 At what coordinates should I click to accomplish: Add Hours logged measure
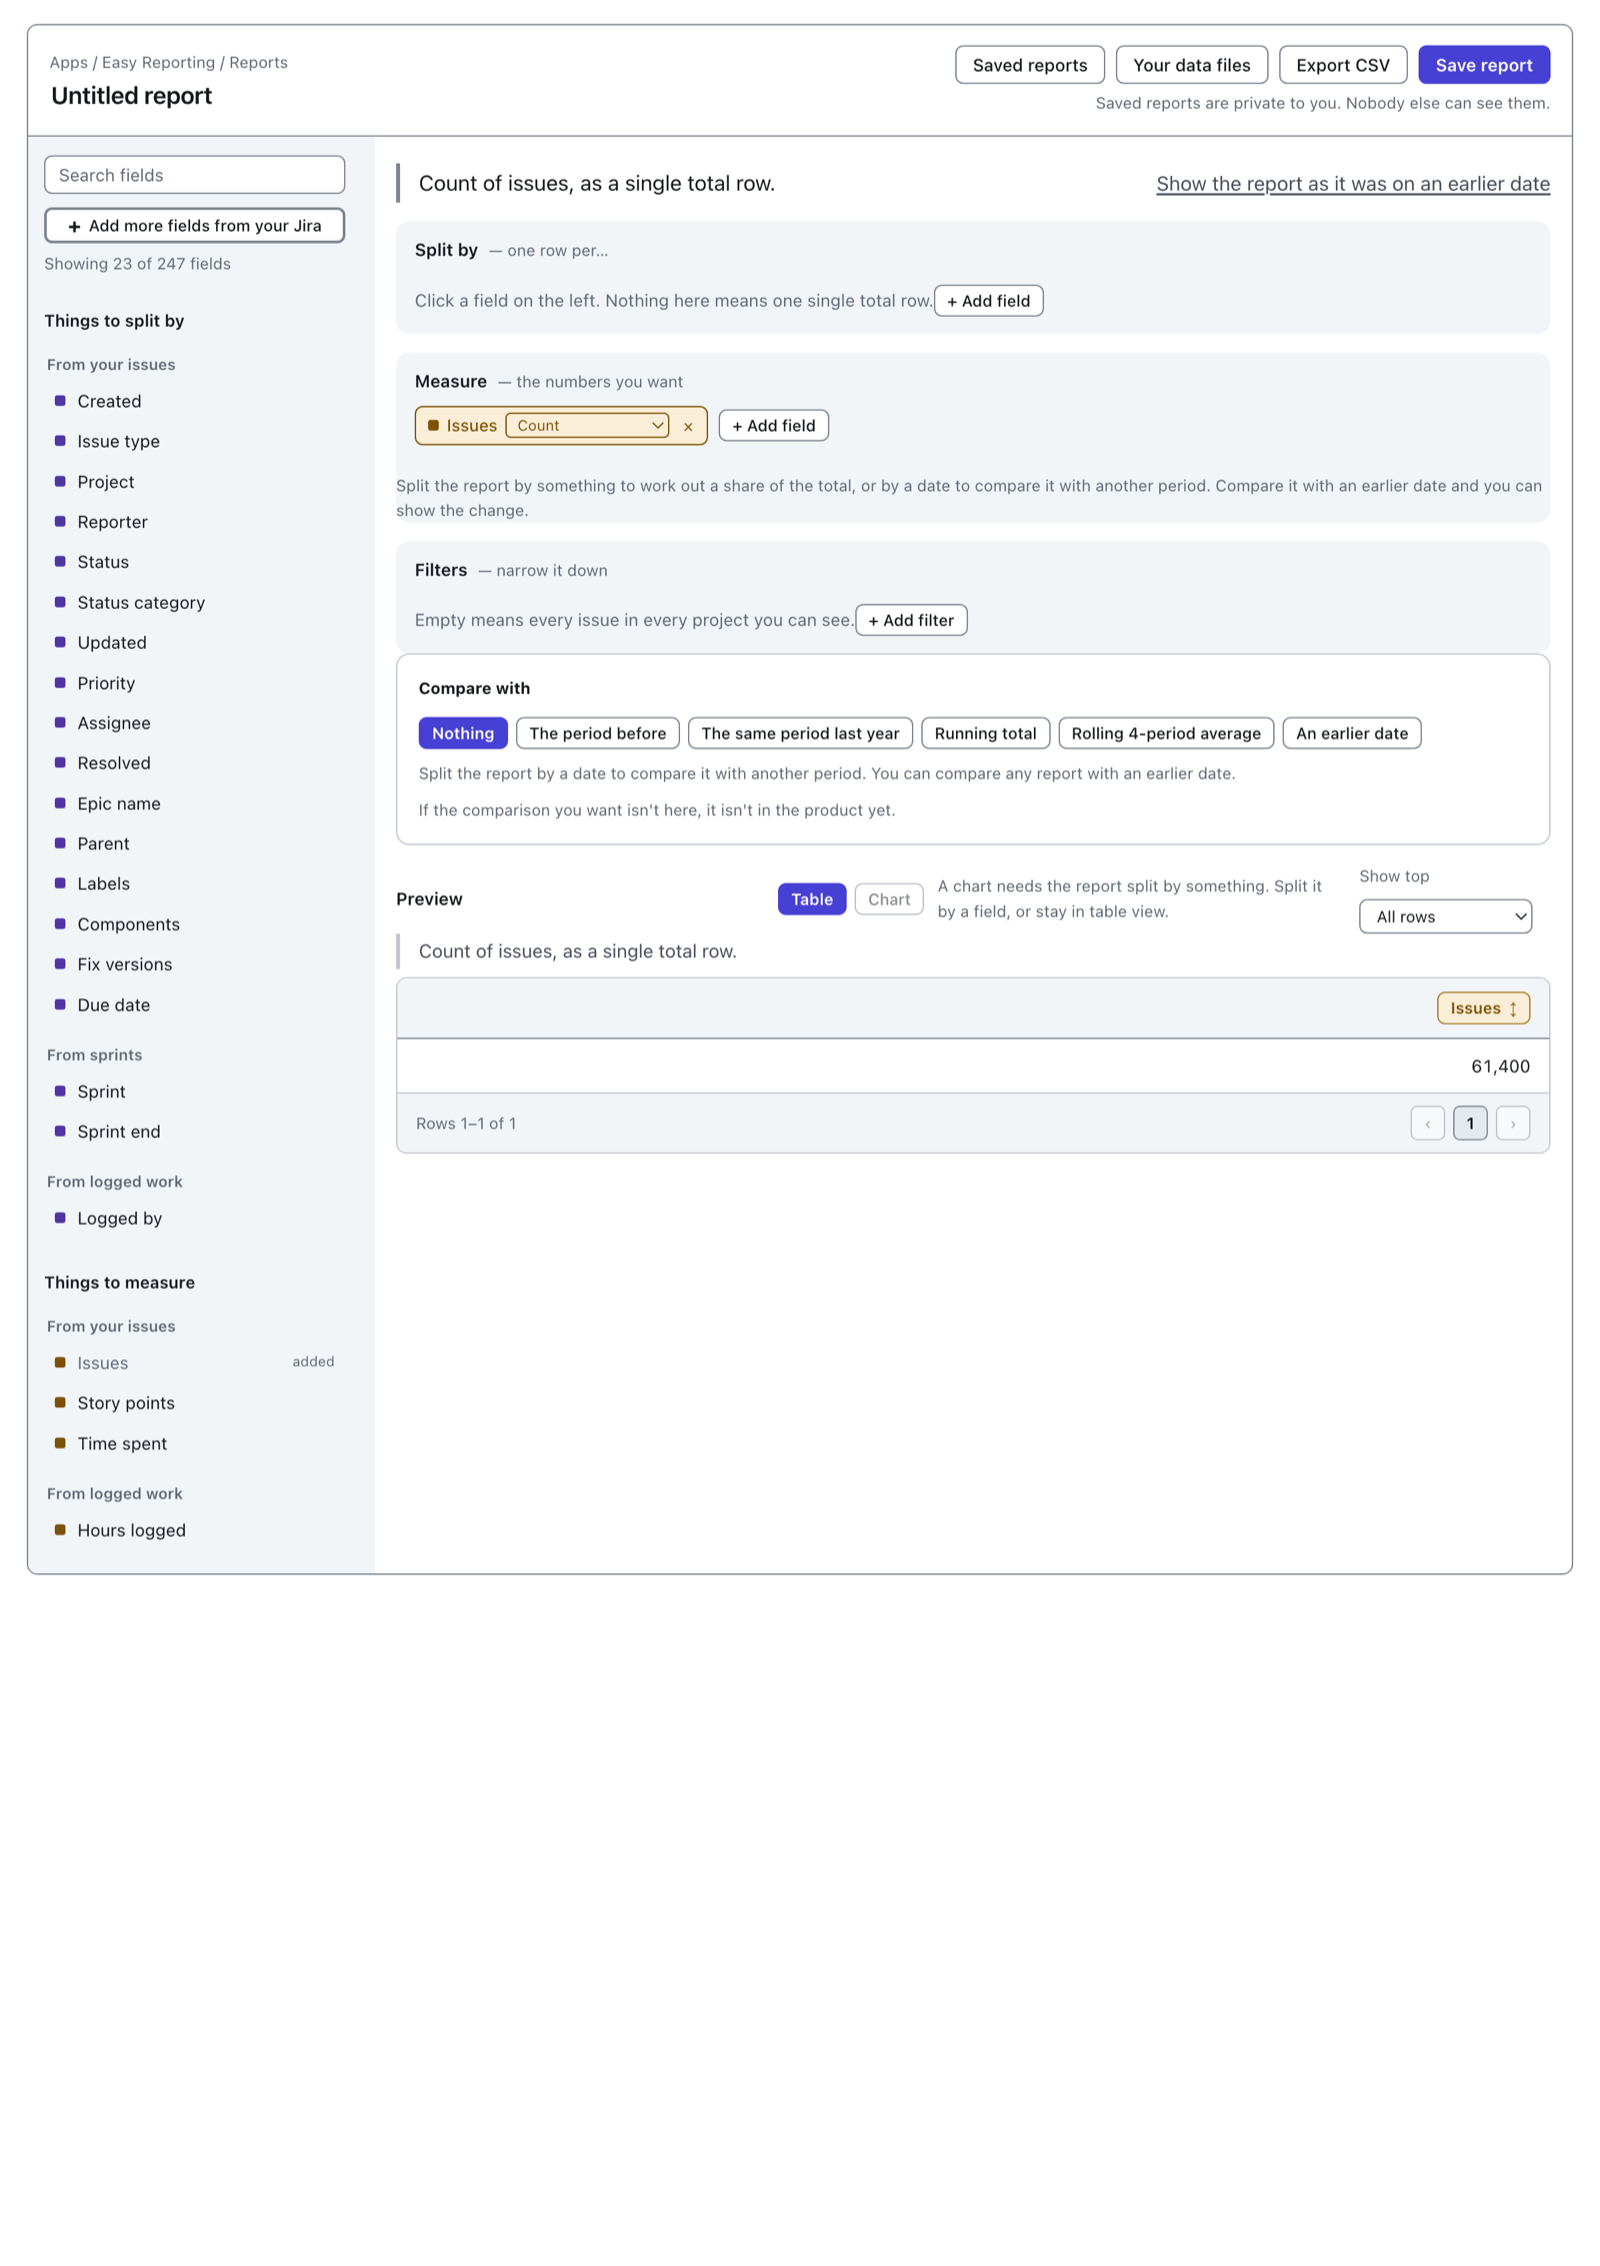[194, 1530]
